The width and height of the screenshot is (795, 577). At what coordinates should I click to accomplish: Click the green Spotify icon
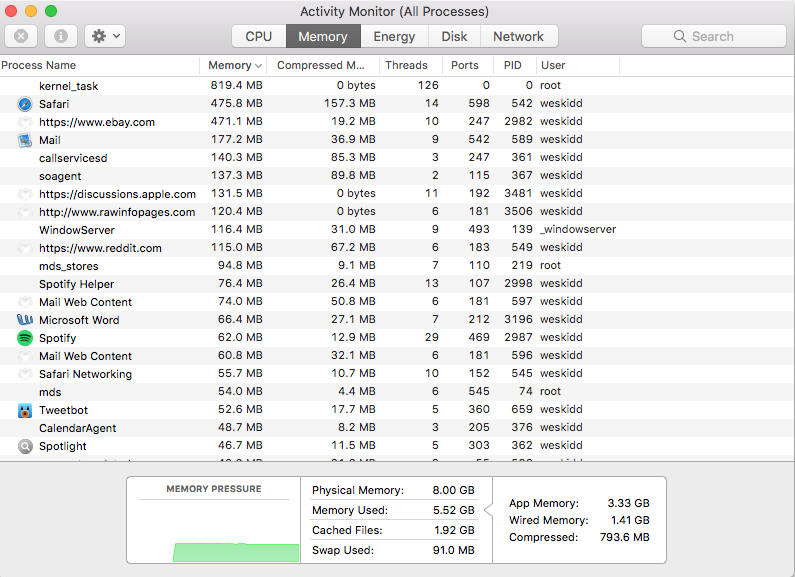[25, 338]
